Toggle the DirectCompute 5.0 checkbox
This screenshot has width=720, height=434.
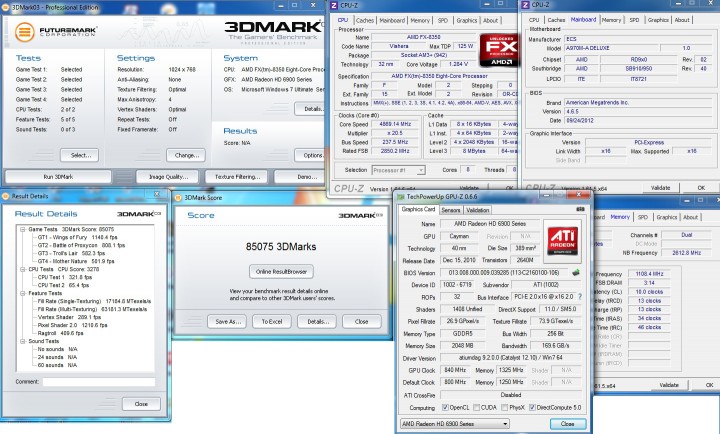click(x=532, y=407)
